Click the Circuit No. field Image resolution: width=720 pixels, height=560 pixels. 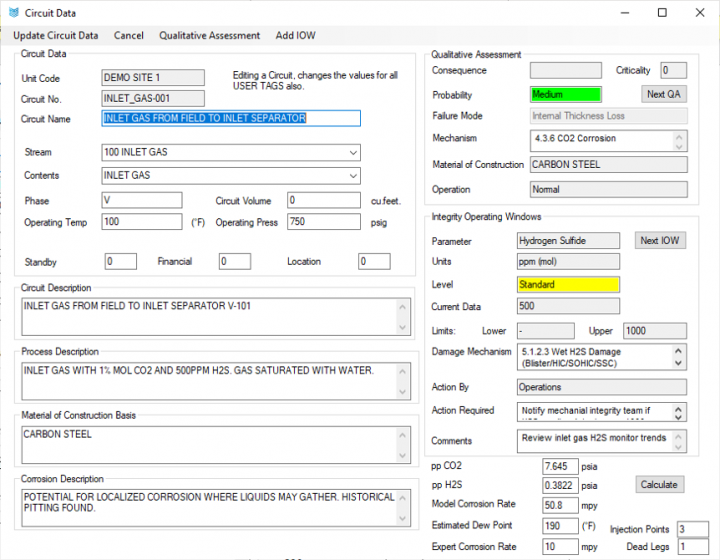coord(153,98)
